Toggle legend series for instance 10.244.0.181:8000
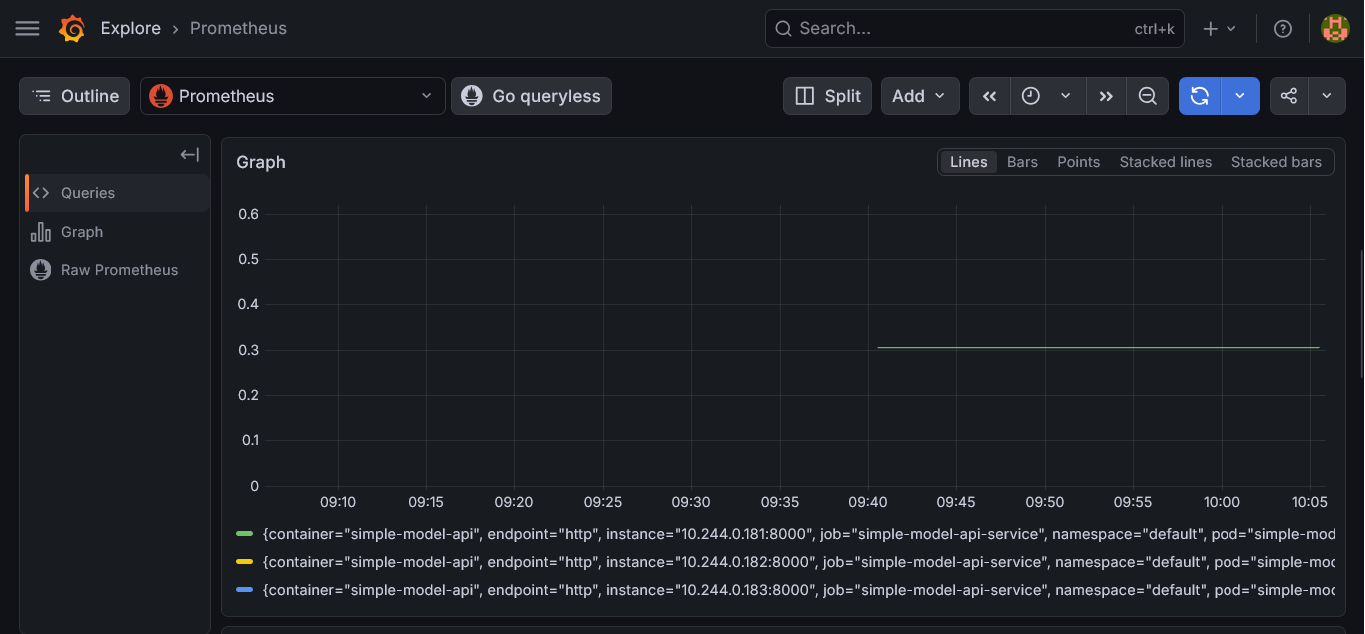Image resolution: width=1365 pixels, height=634 pixels. coord(798,535)
